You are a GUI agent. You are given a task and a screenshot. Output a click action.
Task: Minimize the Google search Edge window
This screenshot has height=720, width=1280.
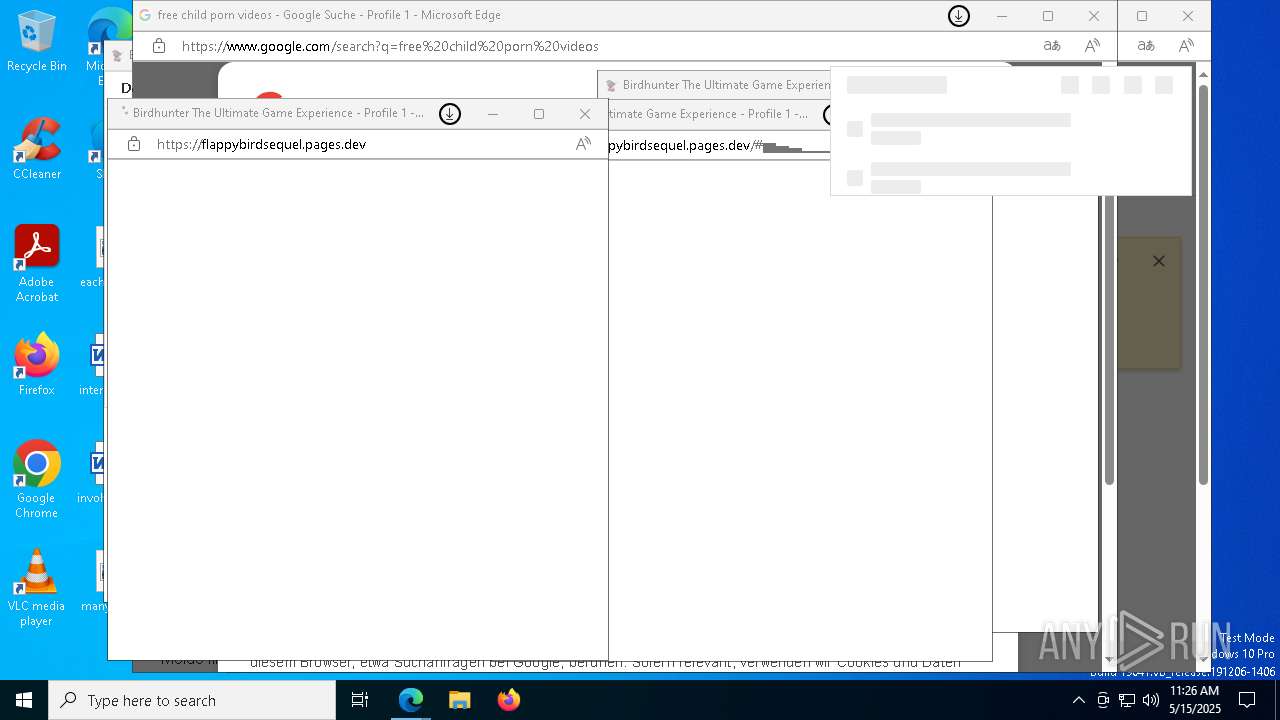click(1002, 16)
